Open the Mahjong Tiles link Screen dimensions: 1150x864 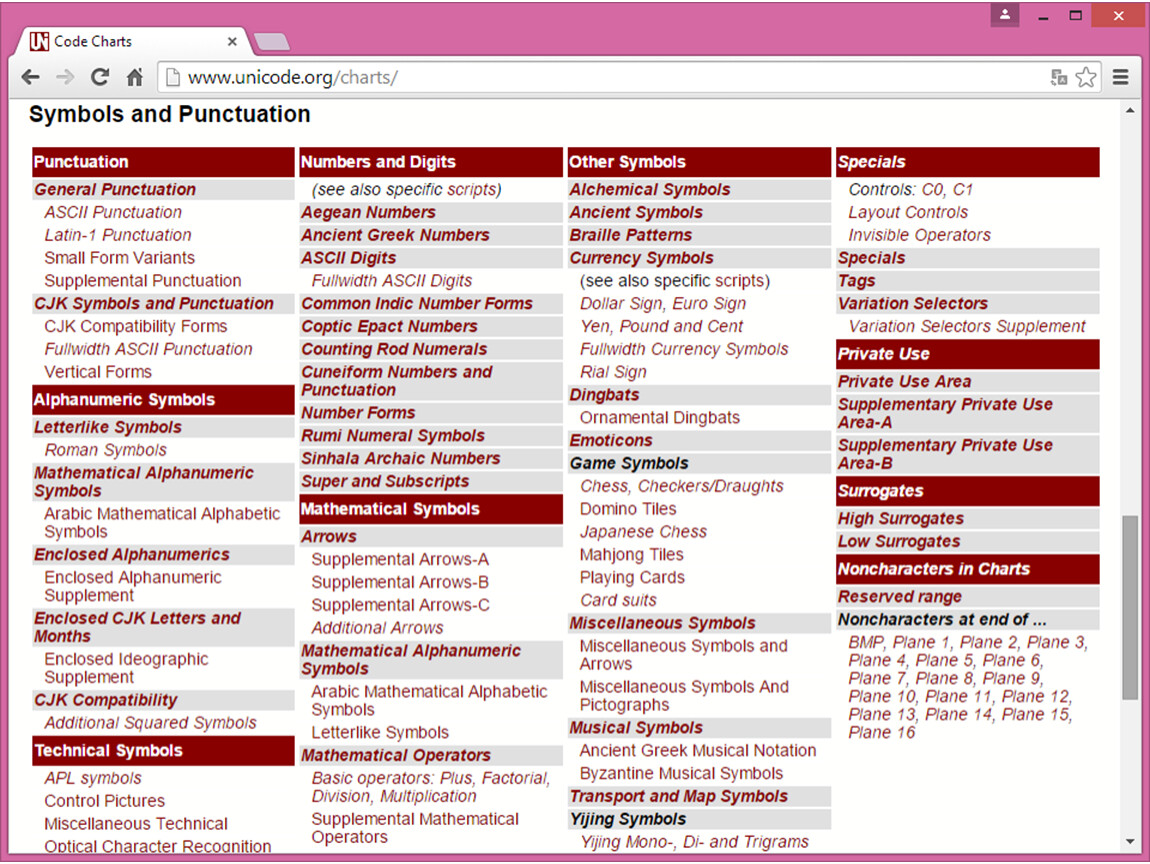[x=631, y=555]
